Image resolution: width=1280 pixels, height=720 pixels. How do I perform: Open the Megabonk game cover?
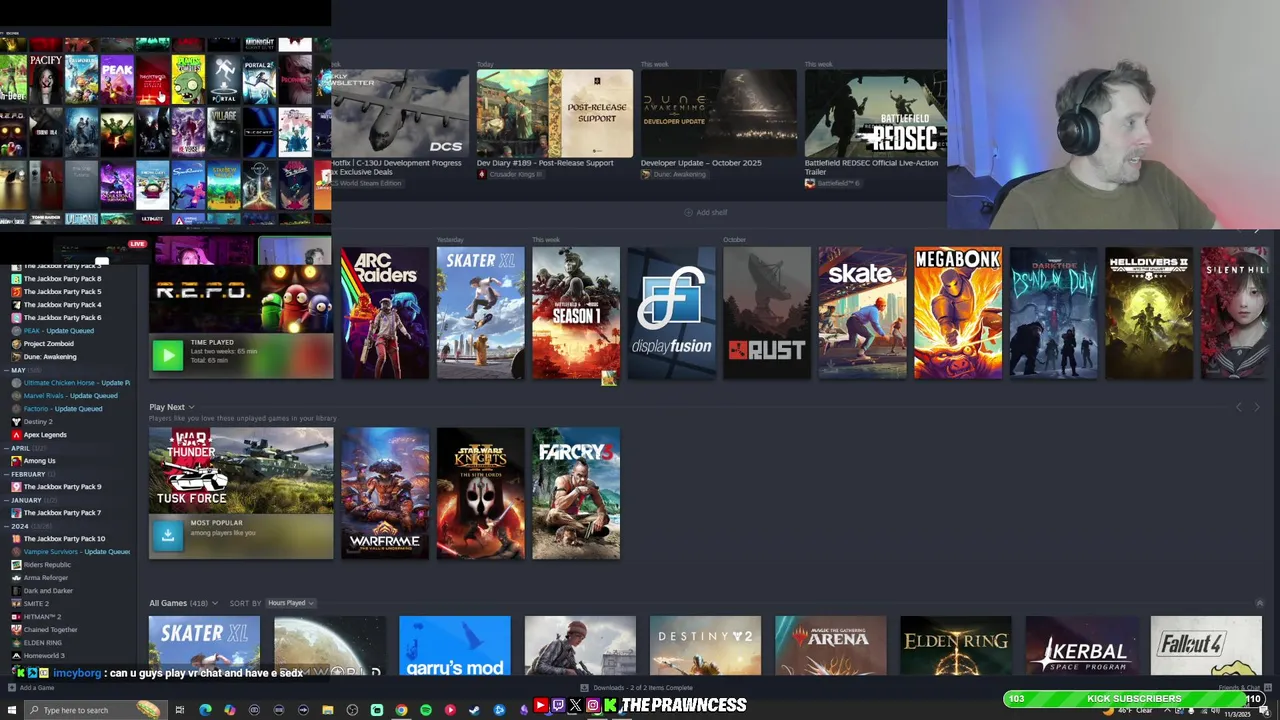point(958,313)
